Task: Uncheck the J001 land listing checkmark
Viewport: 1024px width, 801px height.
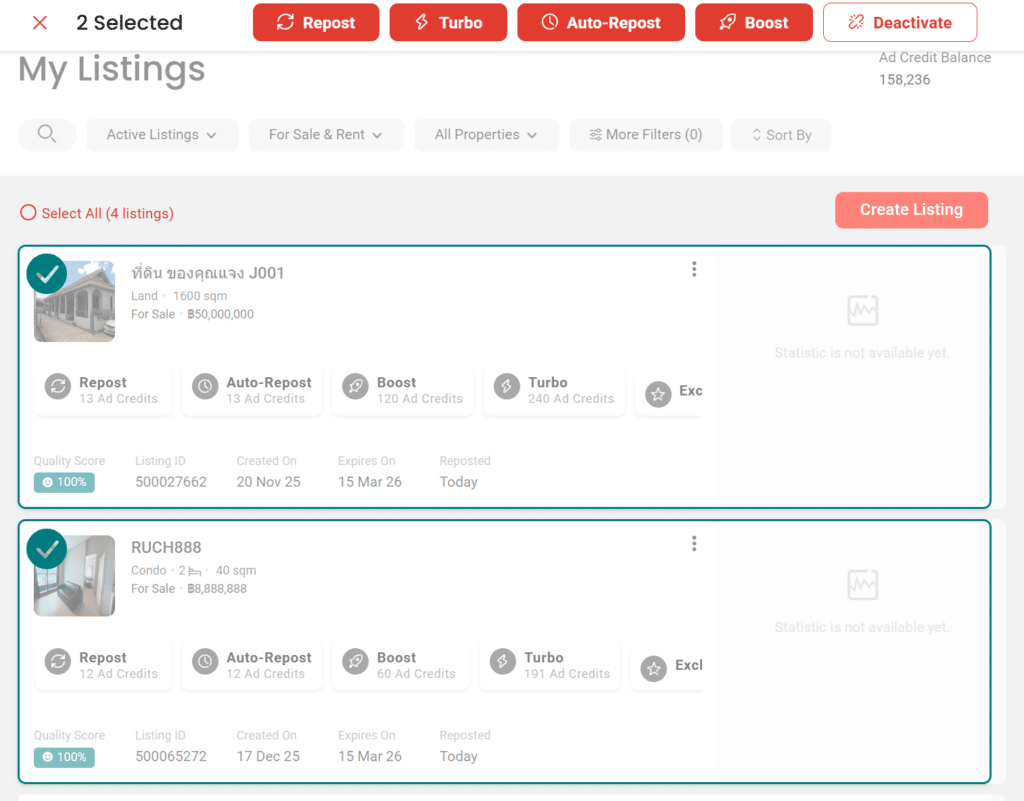Action: pyautogui.click(x=47, y=274)
